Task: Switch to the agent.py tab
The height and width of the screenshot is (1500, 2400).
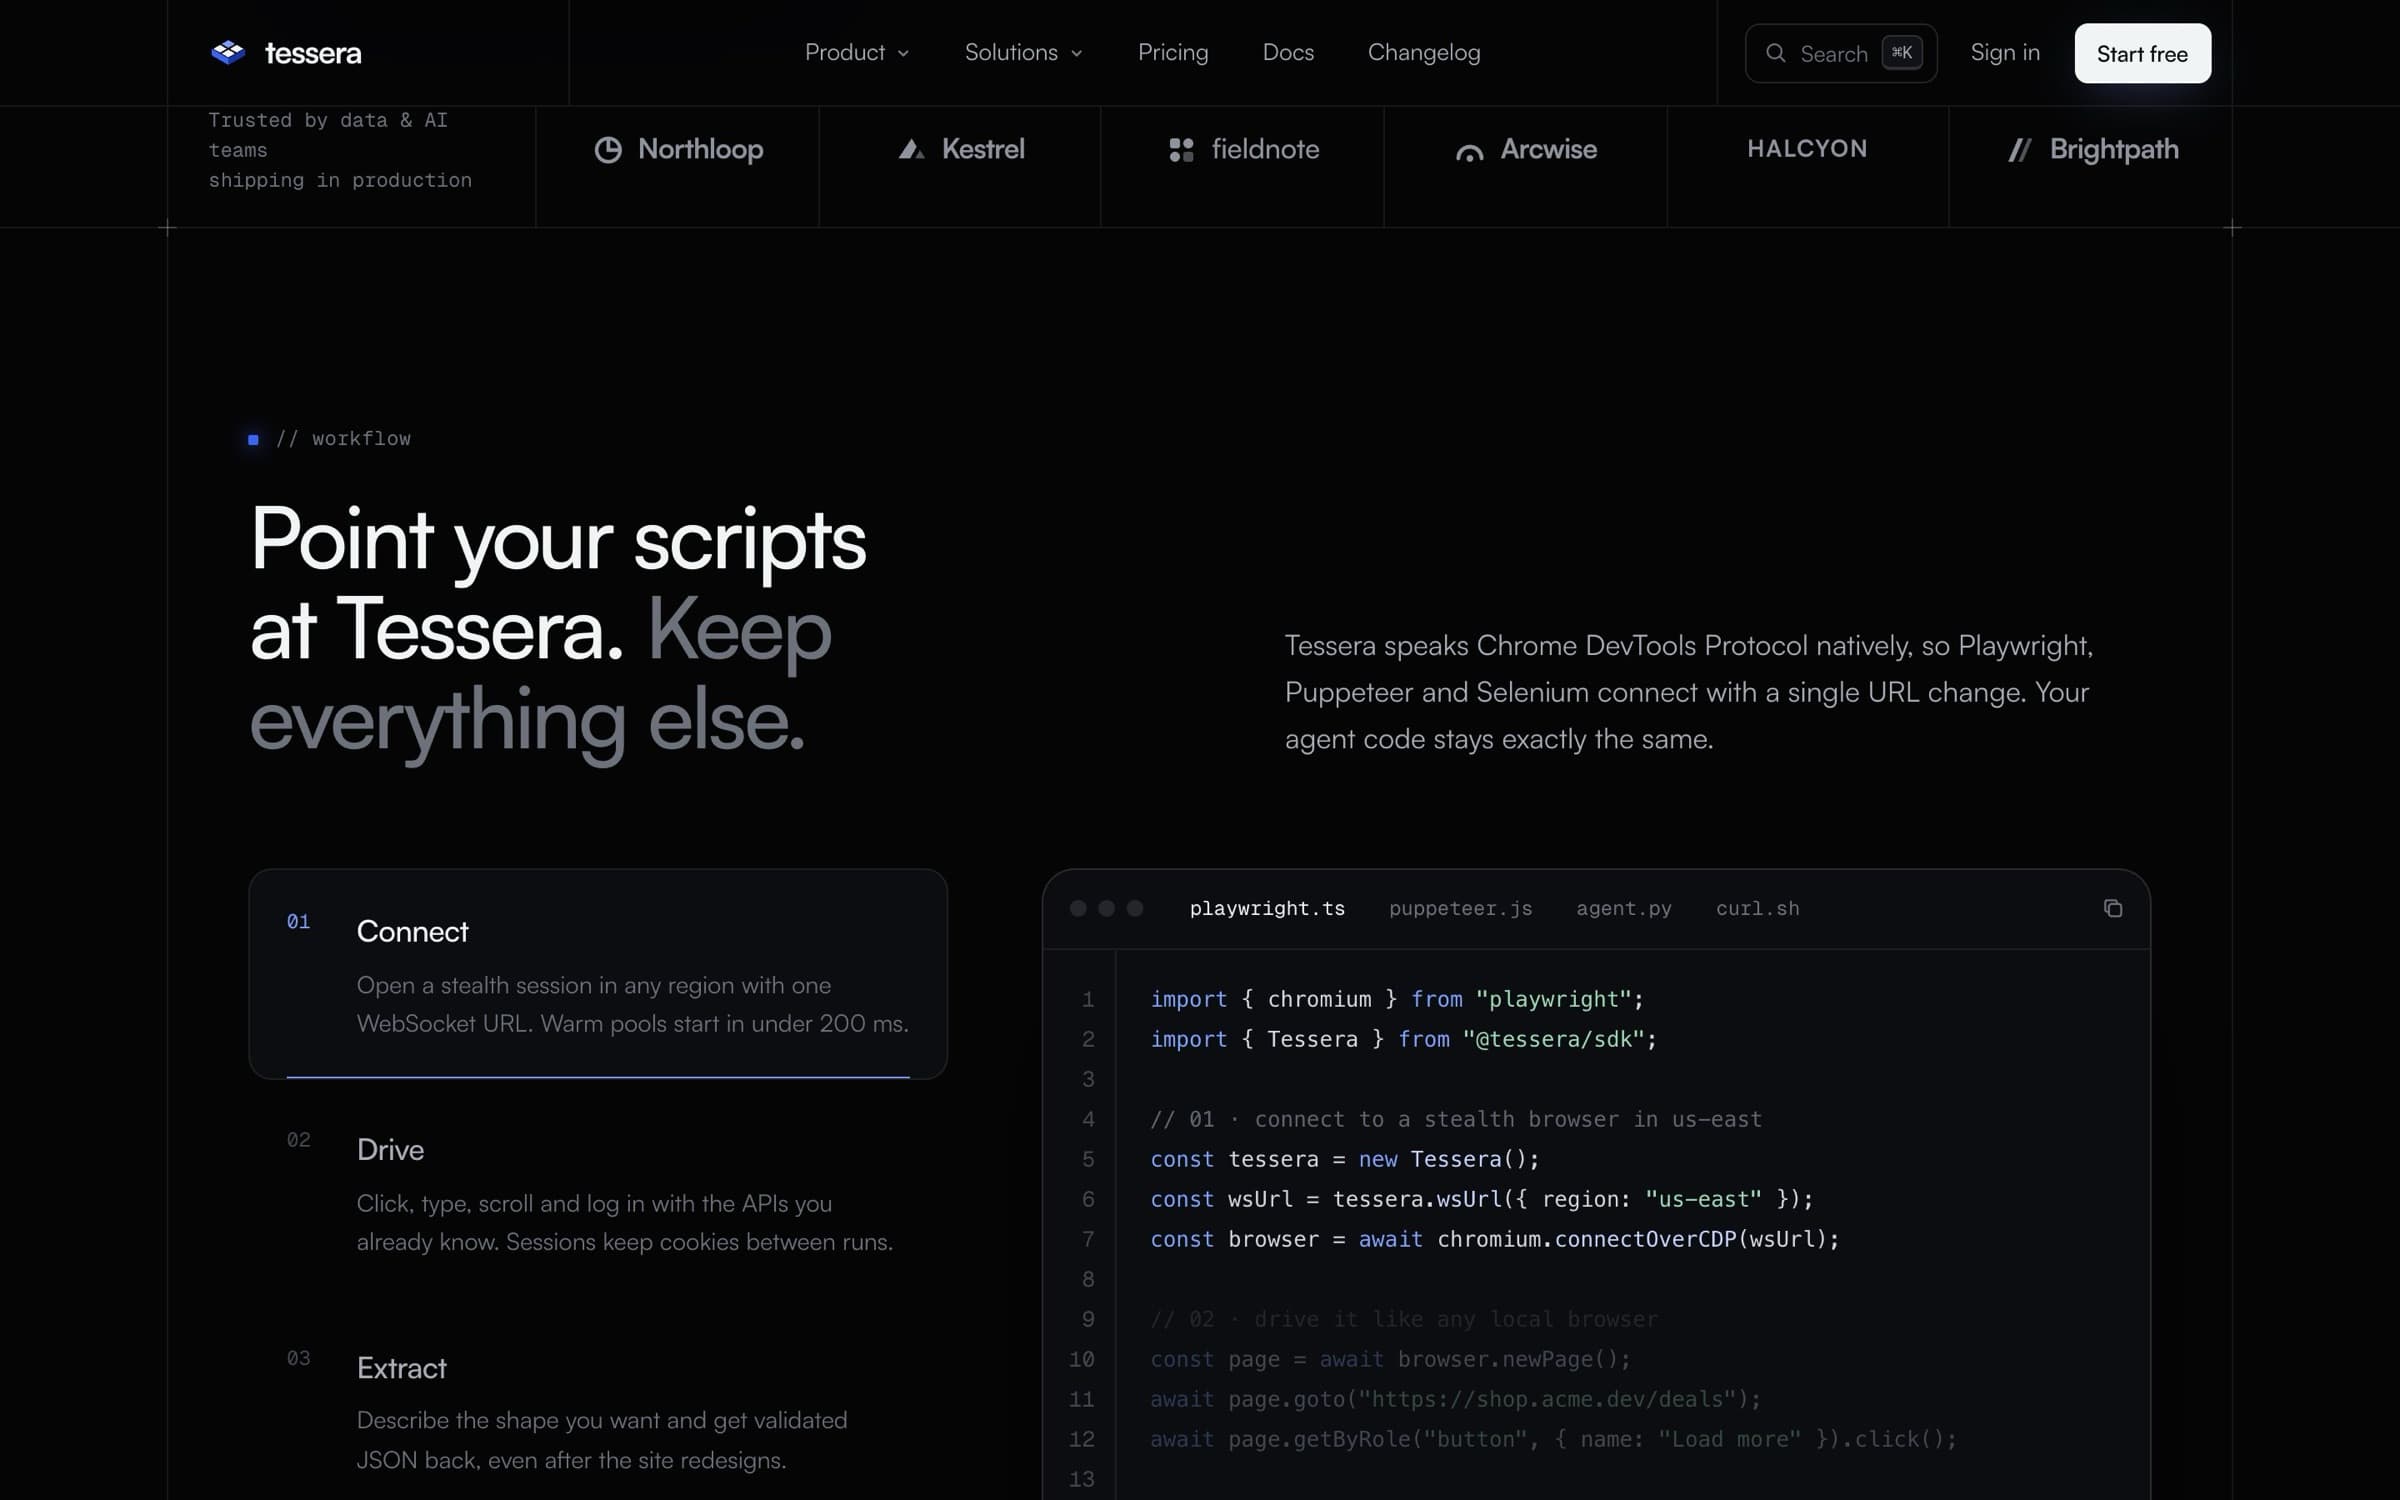Action: [x=1624, y=908]
